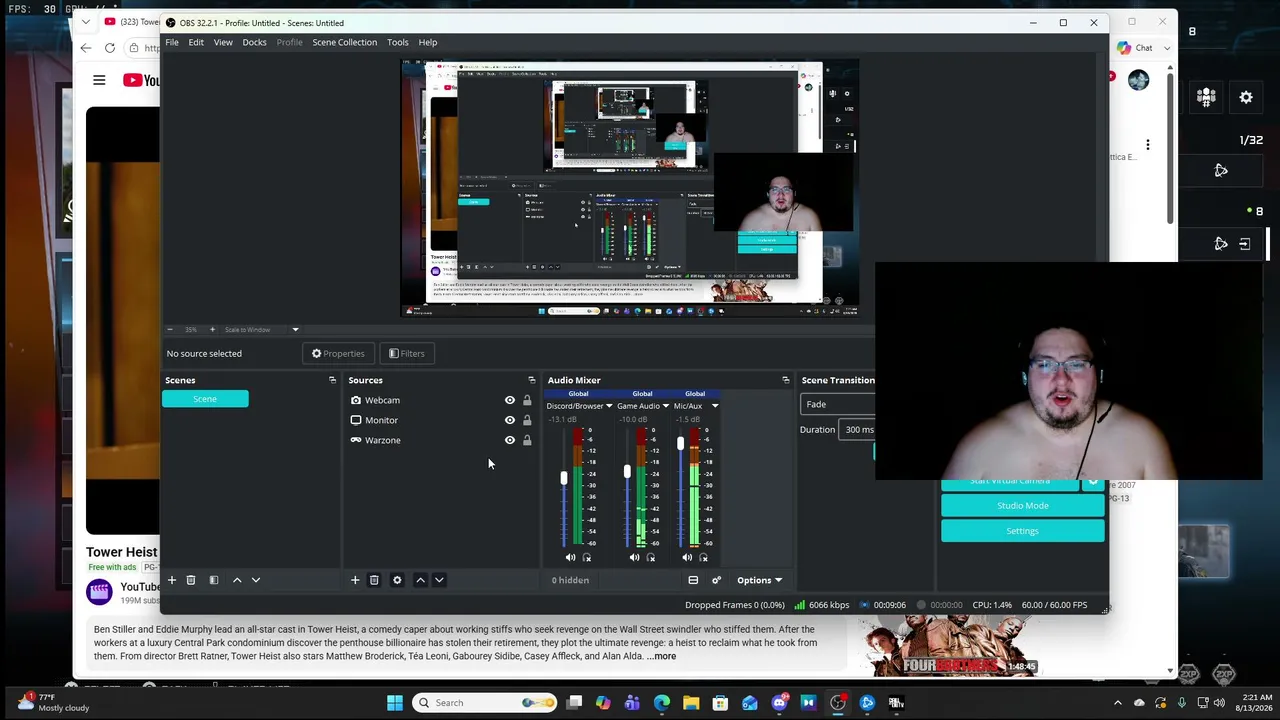Open the Discord/Browser track dropdown
1280x720 pixels.
coord(608,406)
